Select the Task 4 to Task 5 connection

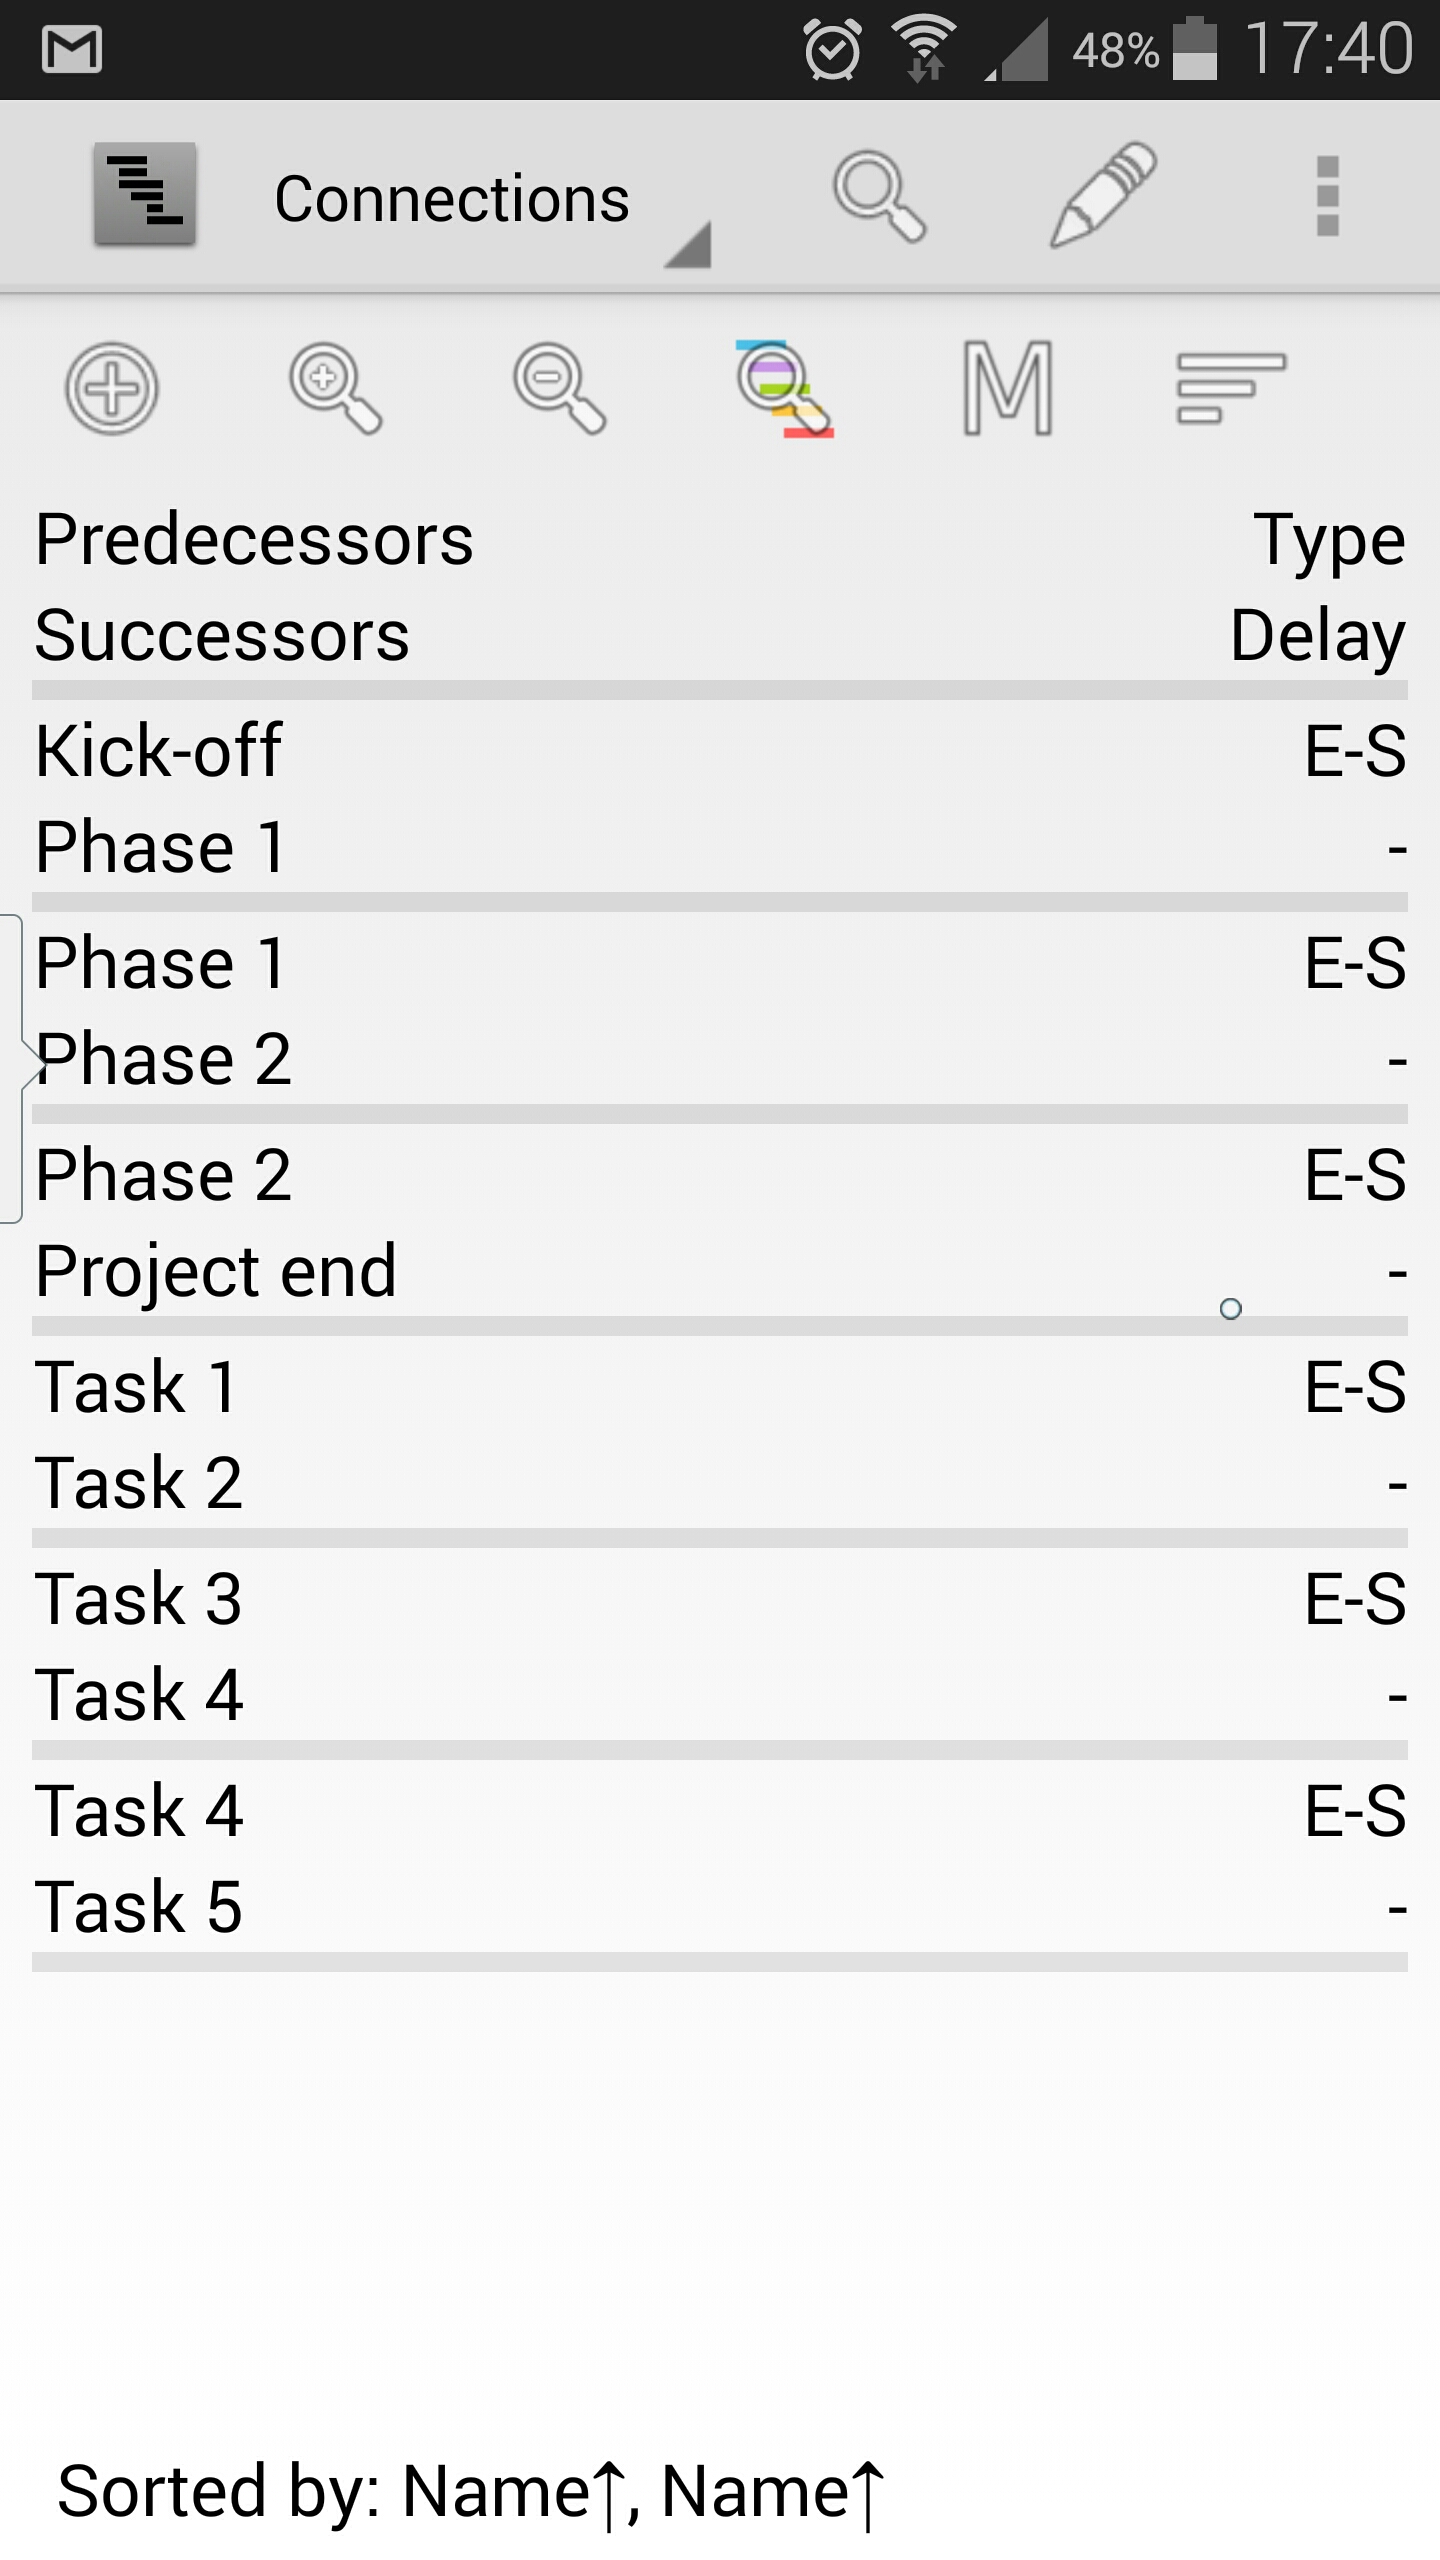pyautogui.click(x=720, y=1858)
